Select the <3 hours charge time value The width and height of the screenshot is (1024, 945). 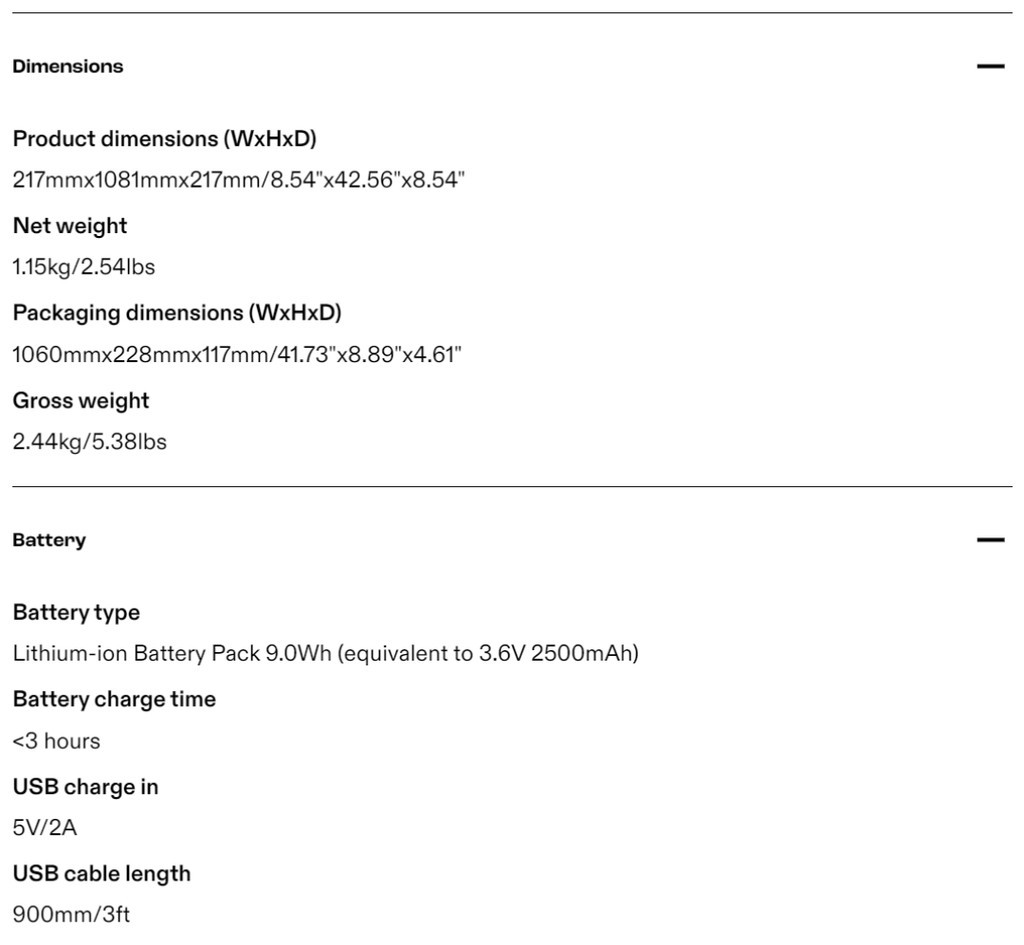(x=56, y=741)
